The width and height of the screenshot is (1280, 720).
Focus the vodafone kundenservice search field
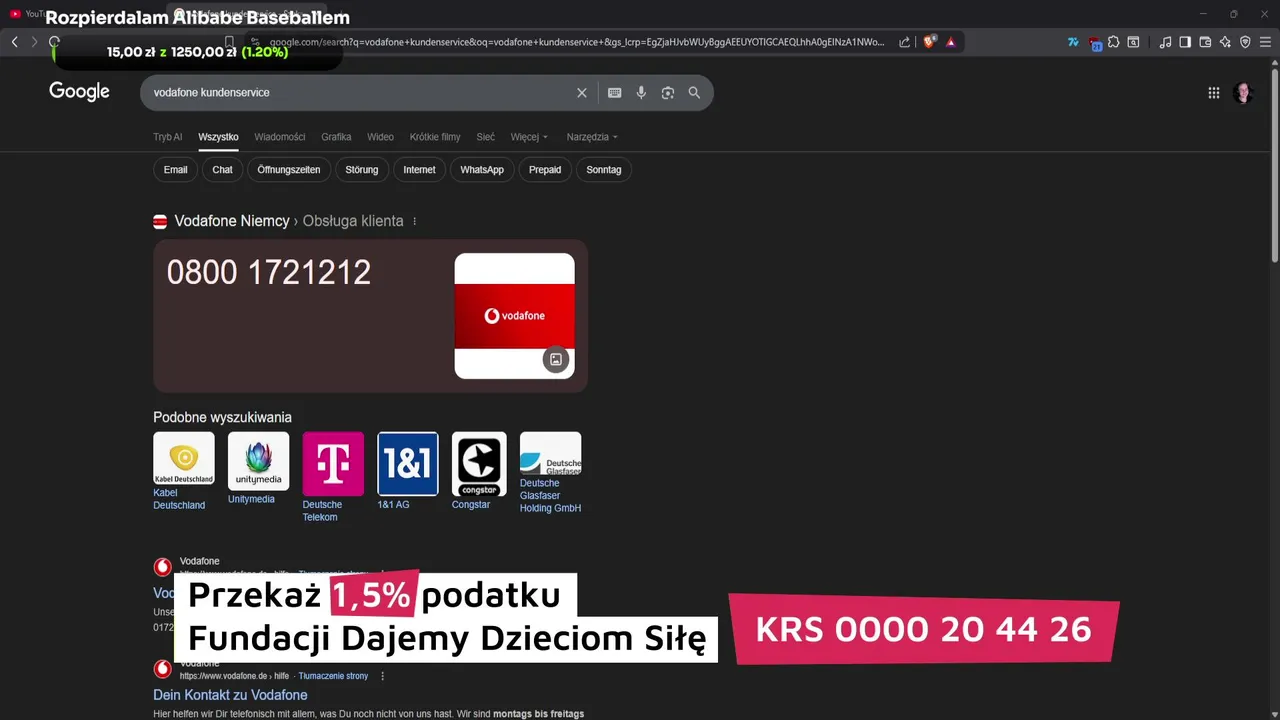(x=360, y=92)
